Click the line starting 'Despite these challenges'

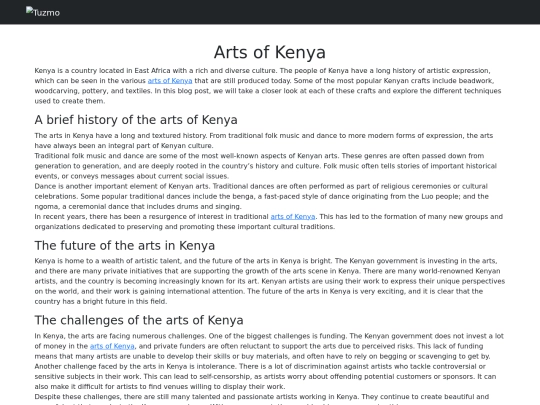[261, 397]
